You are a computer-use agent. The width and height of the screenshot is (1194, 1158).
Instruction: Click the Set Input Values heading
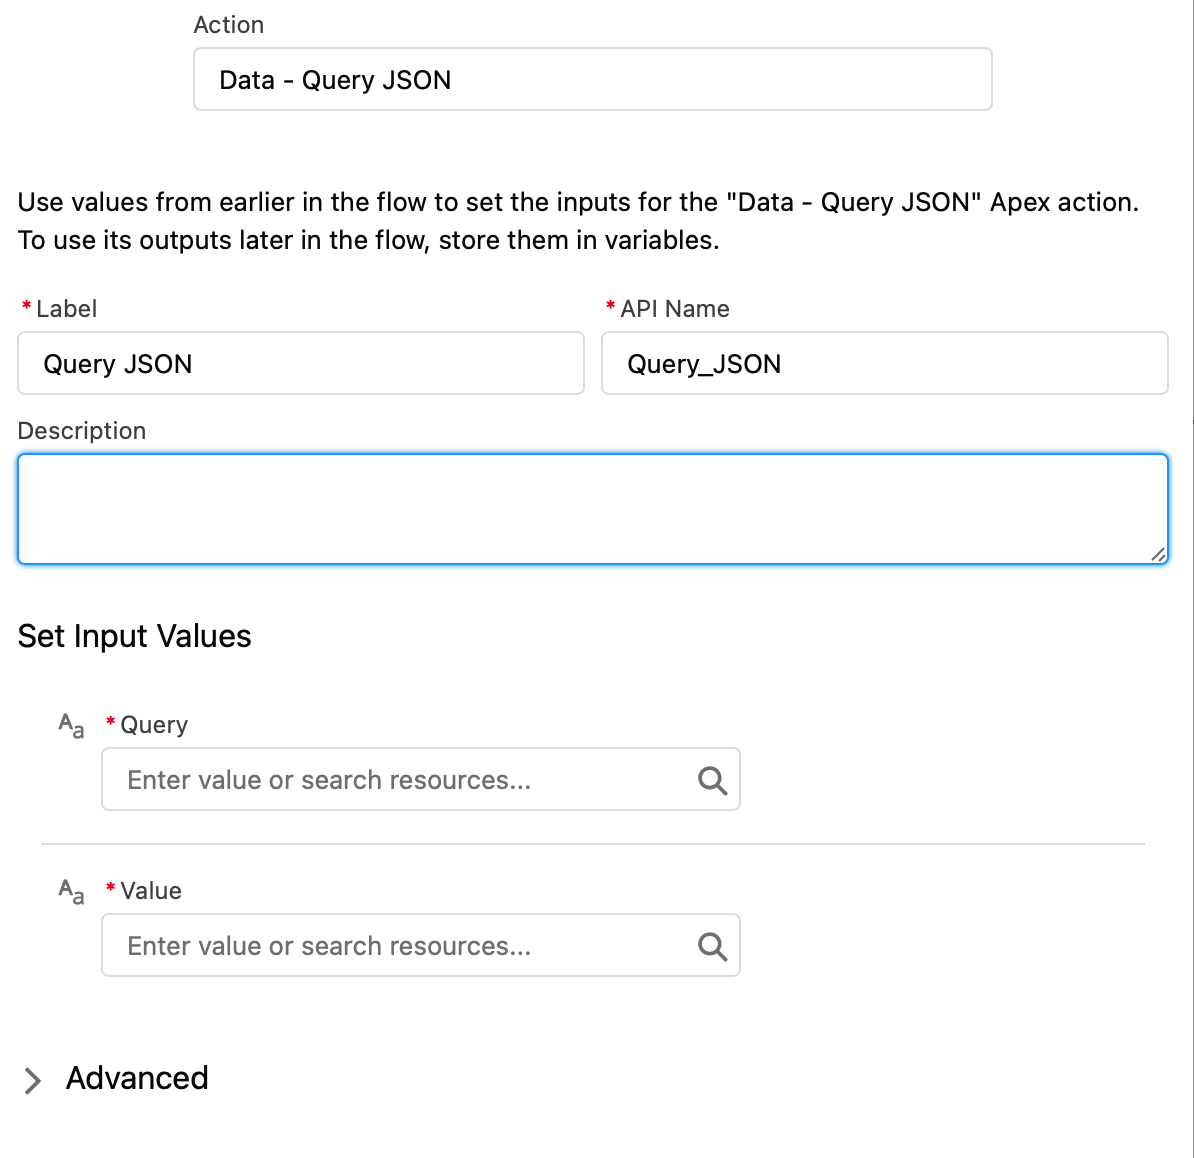click(135, 636)
